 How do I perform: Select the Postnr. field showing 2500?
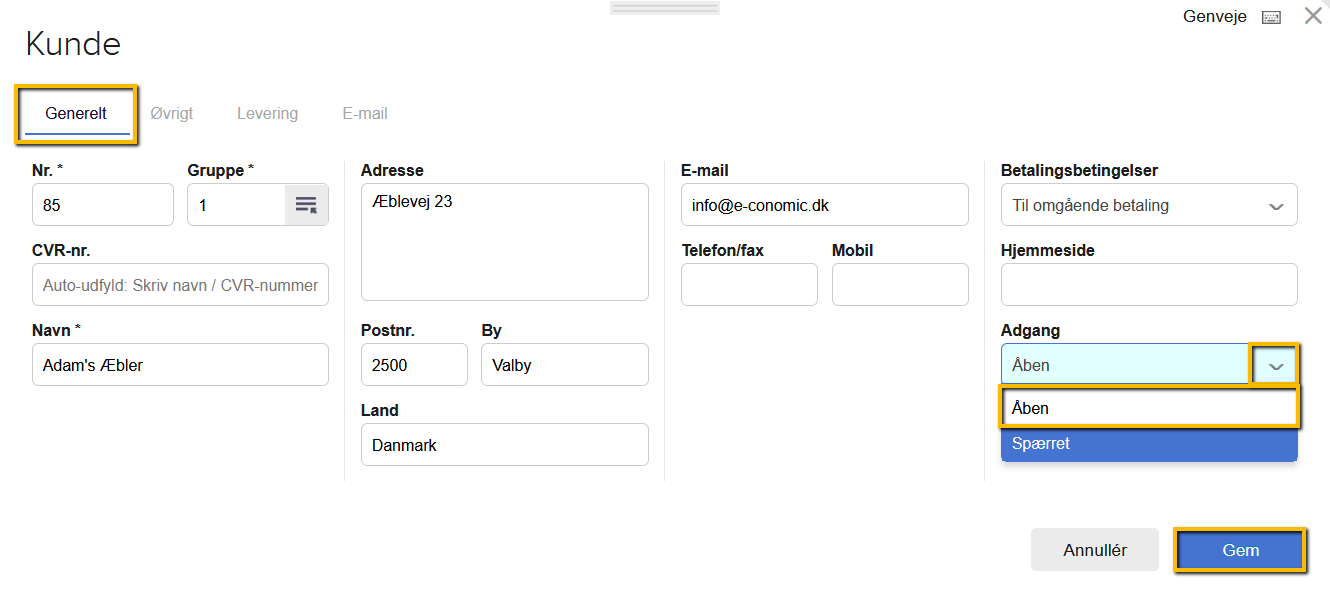pos(413,364)
